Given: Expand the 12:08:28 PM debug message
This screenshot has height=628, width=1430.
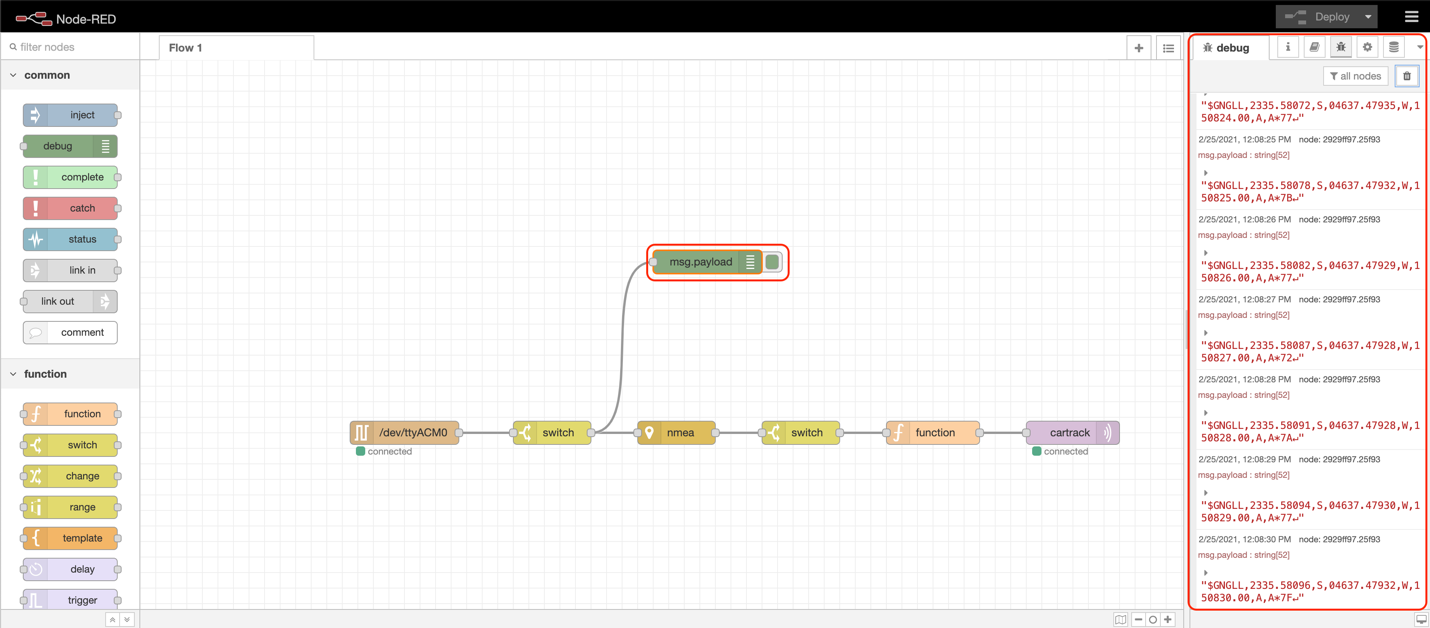Looking at the screenshot, I should 1206,413.
